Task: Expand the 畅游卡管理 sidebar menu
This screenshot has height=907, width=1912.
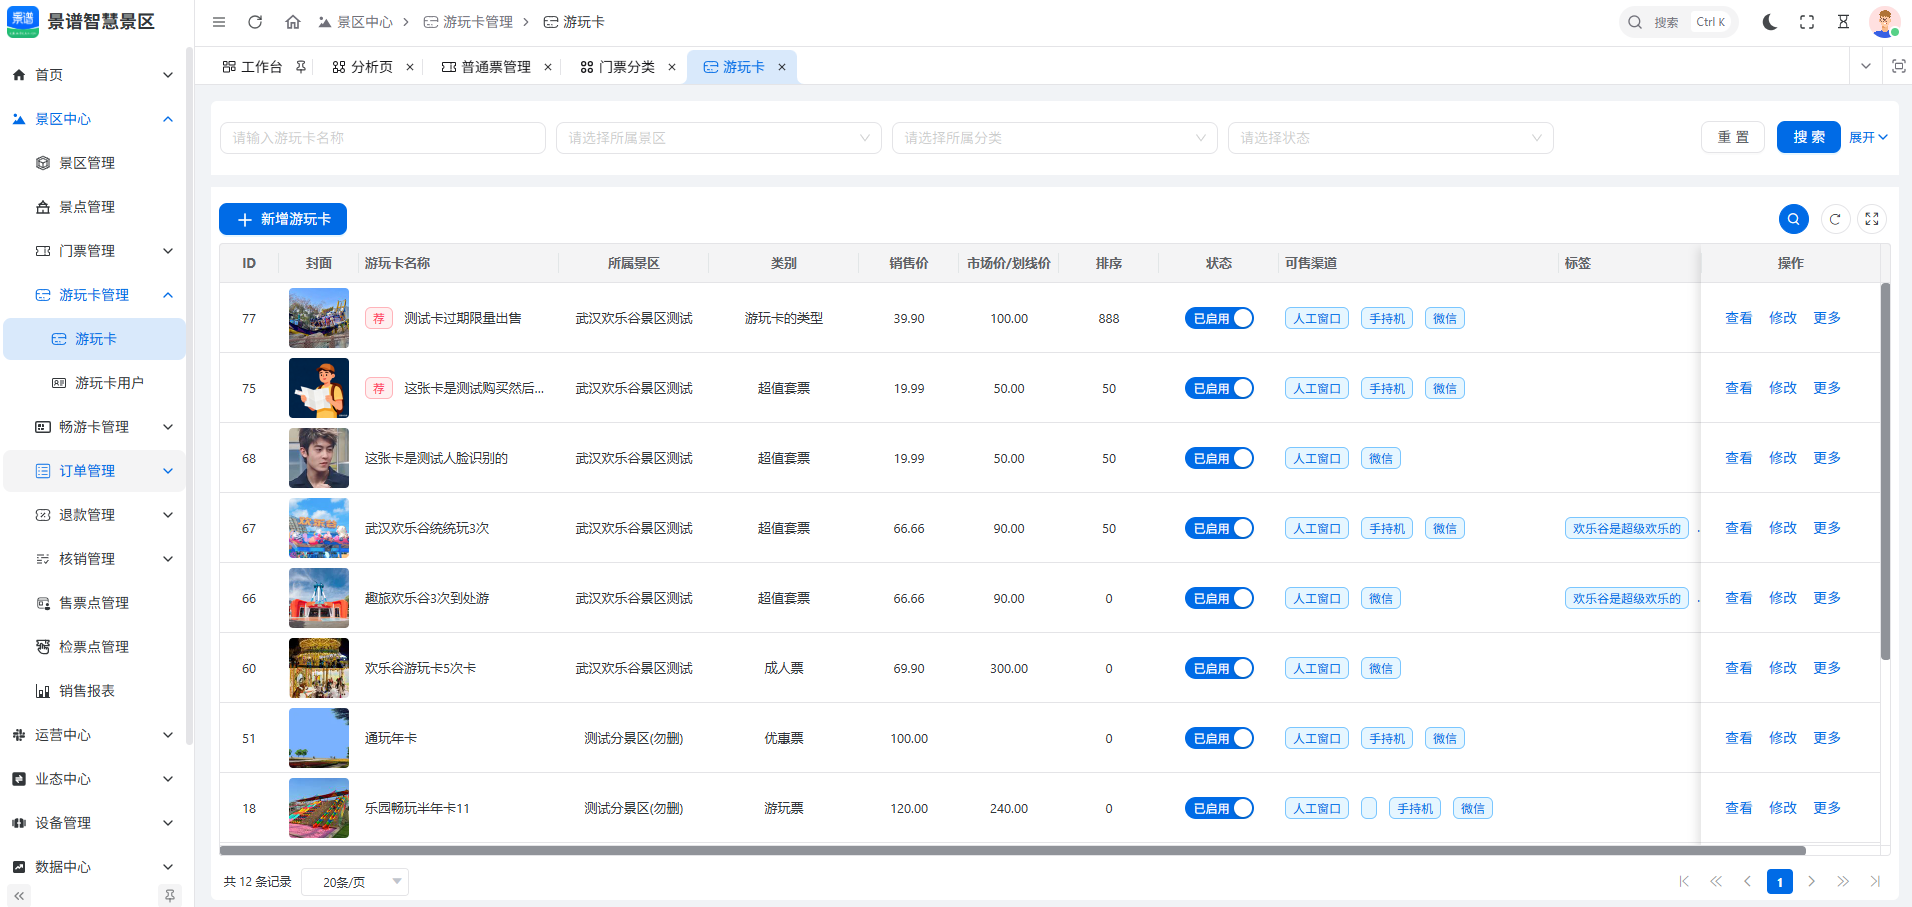Action: [95, 427]
